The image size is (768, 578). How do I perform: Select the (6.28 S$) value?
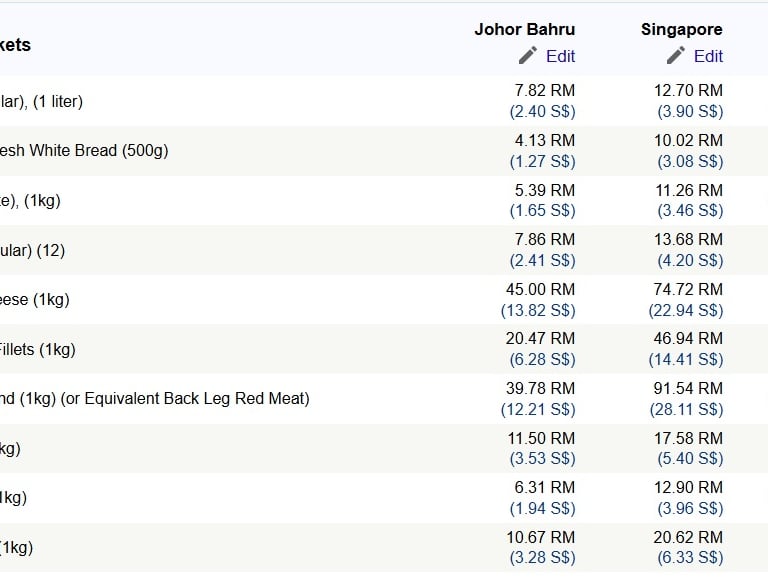[542, 360]
